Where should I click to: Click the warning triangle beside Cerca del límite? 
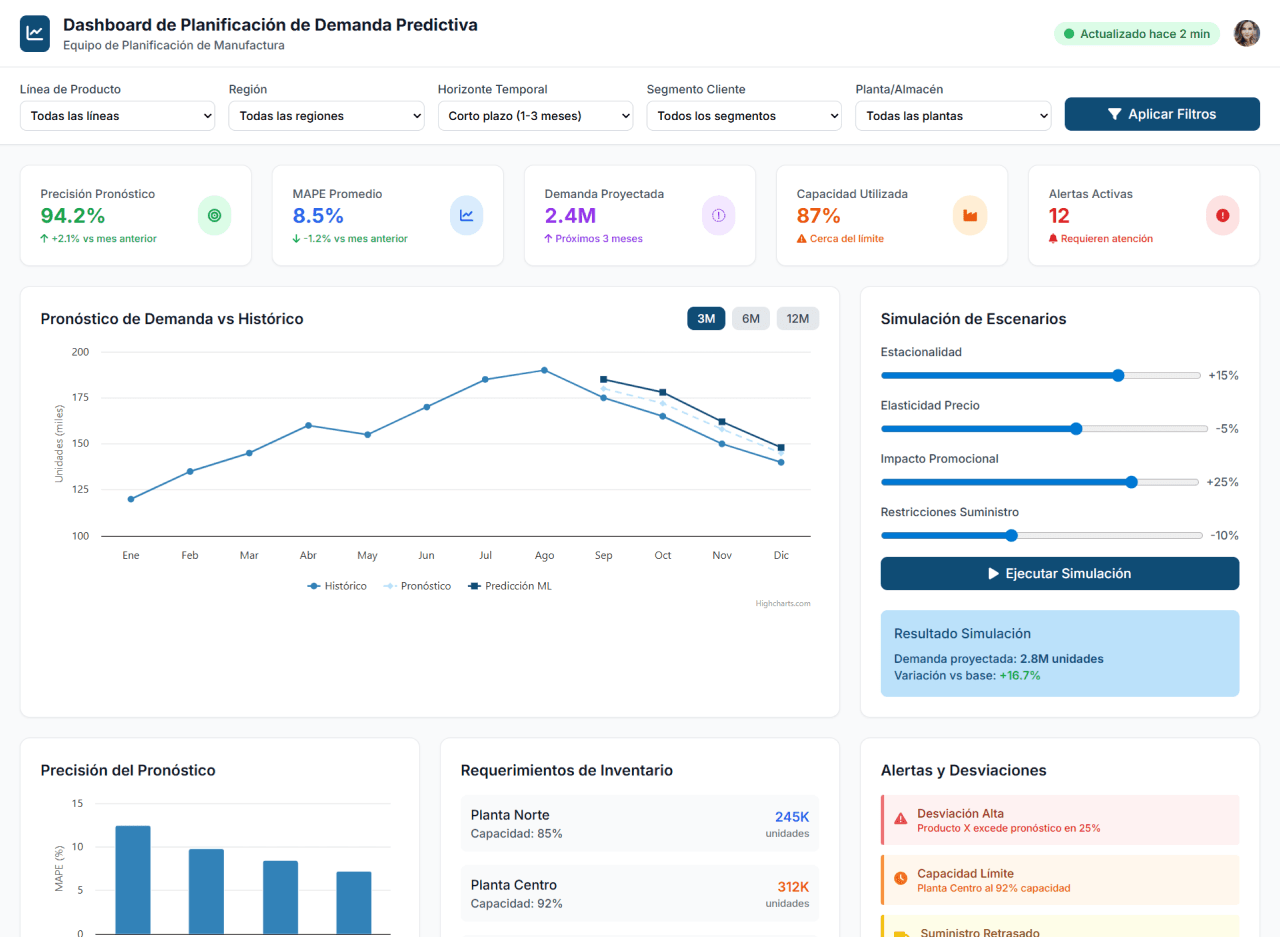[802, 239]
